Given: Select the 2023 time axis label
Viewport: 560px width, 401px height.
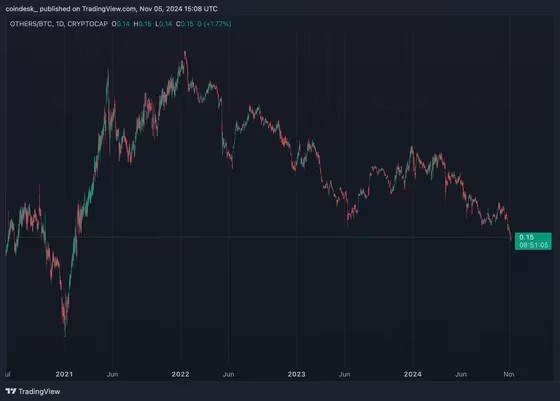Looking at the screenshot, I should pyautogui.click(x=296, y=374).
